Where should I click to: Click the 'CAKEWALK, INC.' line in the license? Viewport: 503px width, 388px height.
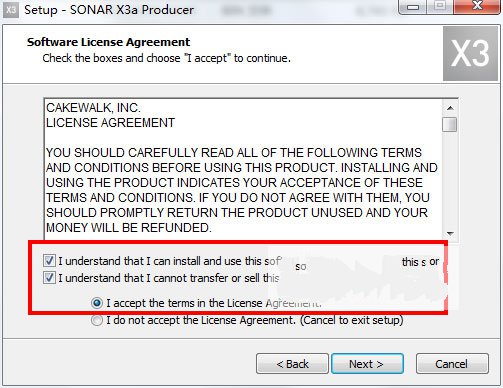tap(93, 108)
